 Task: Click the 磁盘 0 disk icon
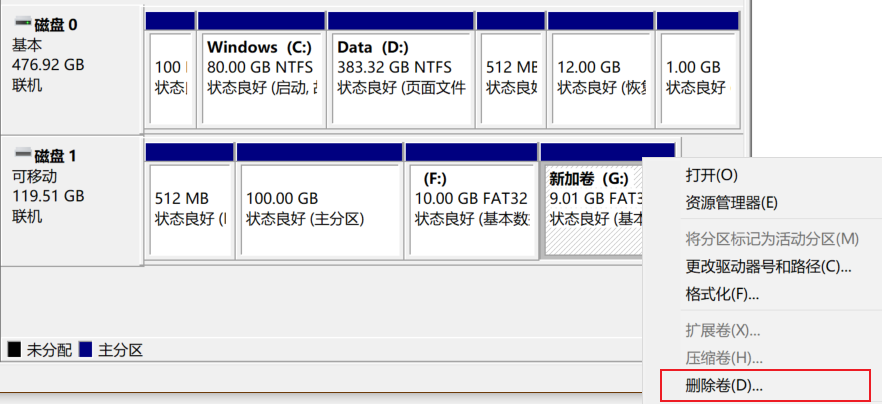click(x=22, y=22)
